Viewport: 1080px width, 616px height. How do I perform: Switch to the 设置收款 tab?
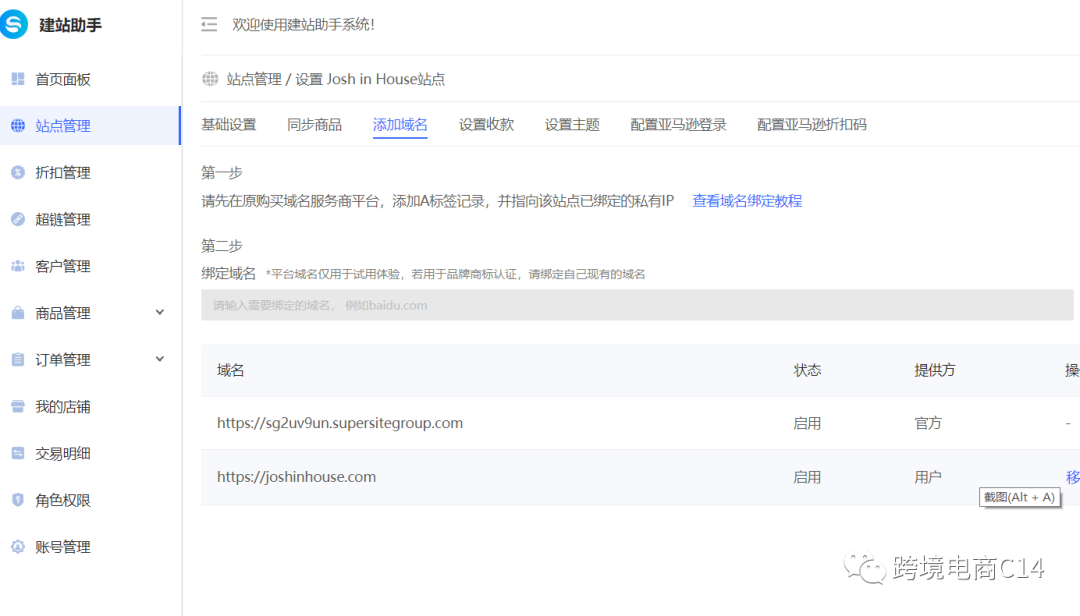[x=486, y=125]
